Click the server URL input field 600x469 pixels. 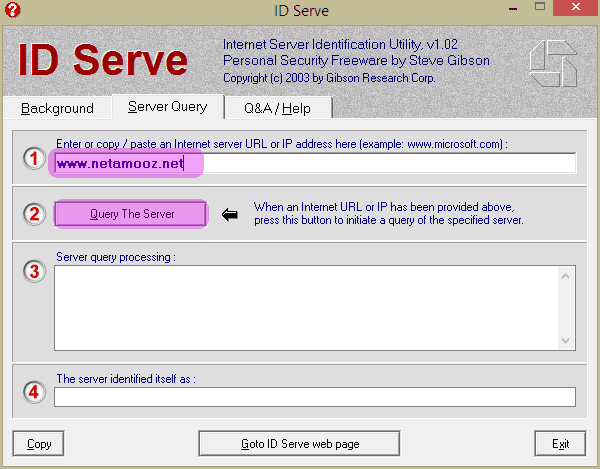click(x=315, y=164)
